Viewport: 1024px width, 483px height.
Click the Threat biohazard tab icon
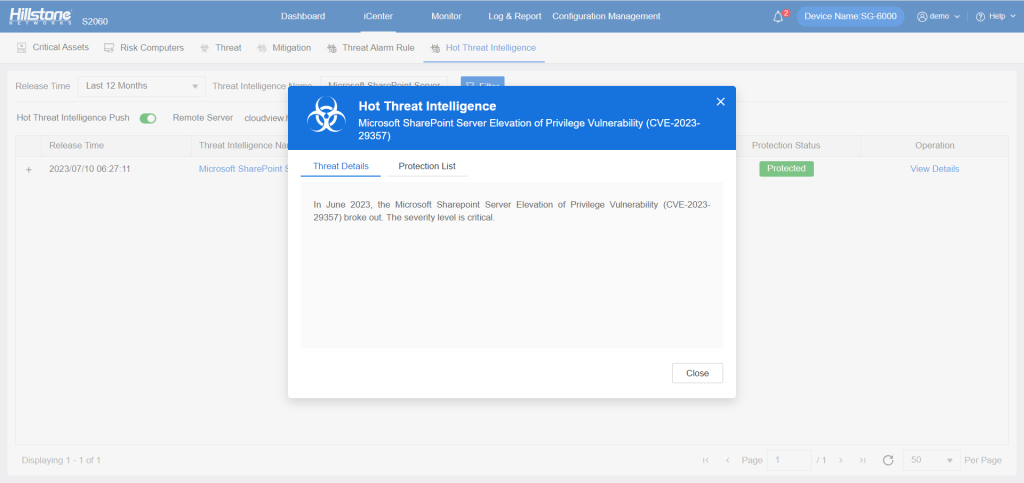pyautogui.click(x=204, y=48)
